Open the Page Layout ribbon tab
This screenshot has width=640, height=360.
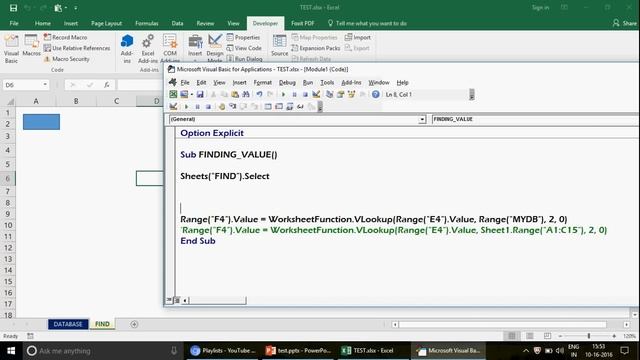pos(106,23)
